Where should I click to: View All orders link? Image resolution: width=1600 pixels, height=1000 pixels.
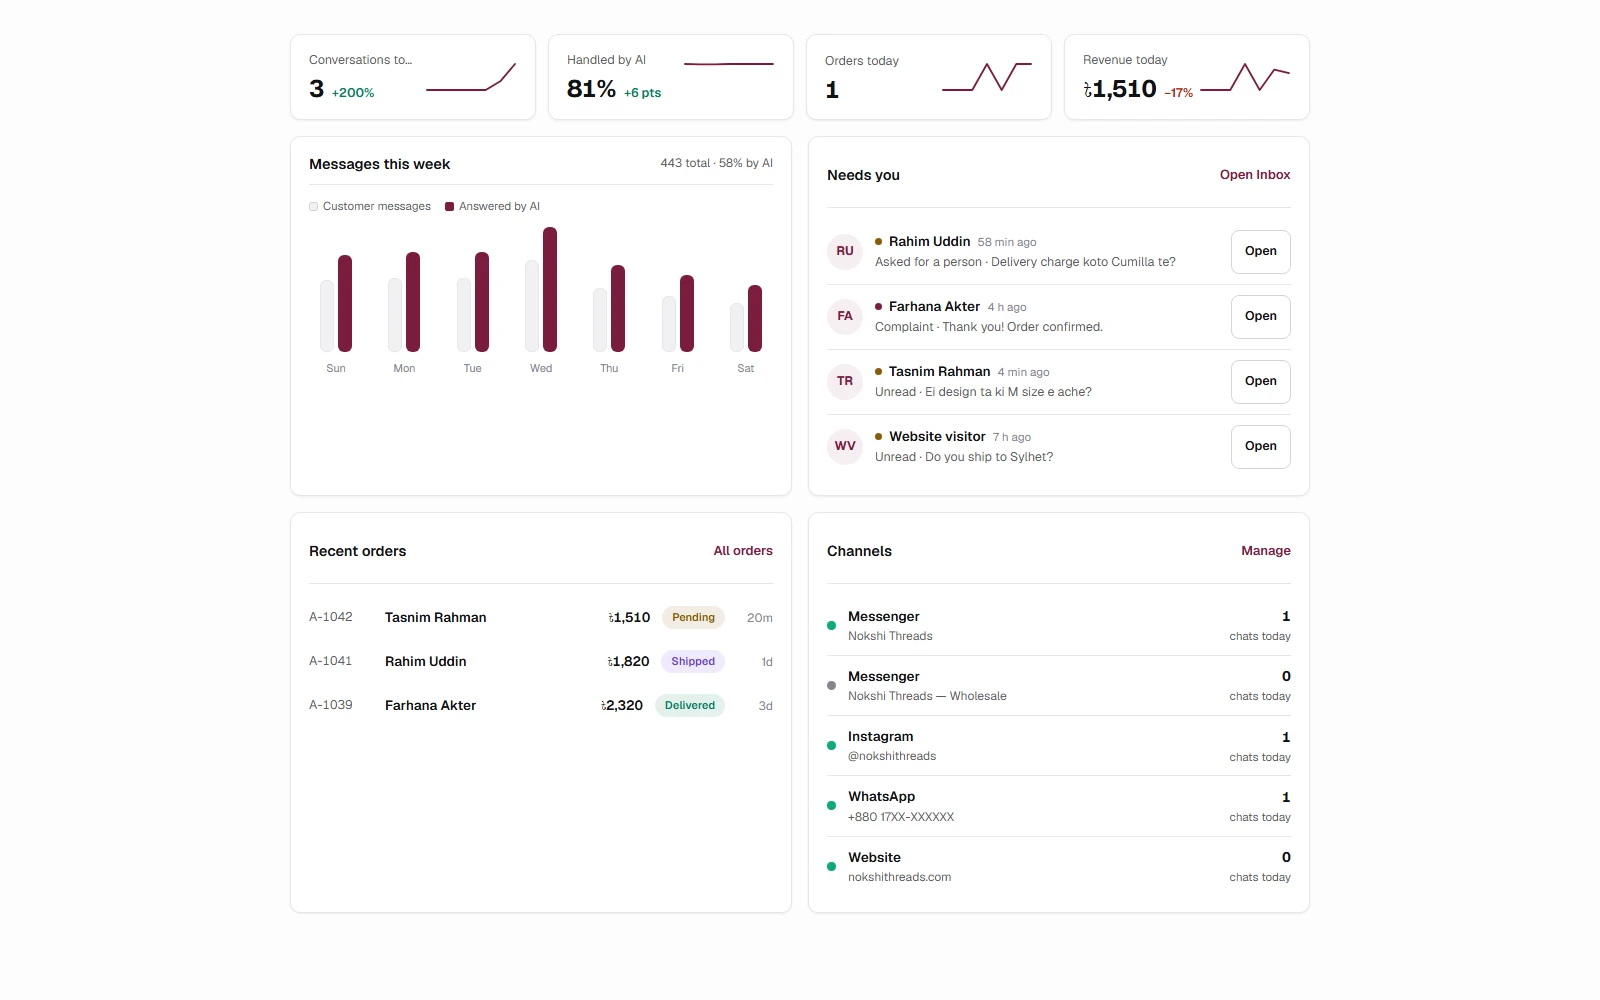pyautogui.click(x=743, y=551)
